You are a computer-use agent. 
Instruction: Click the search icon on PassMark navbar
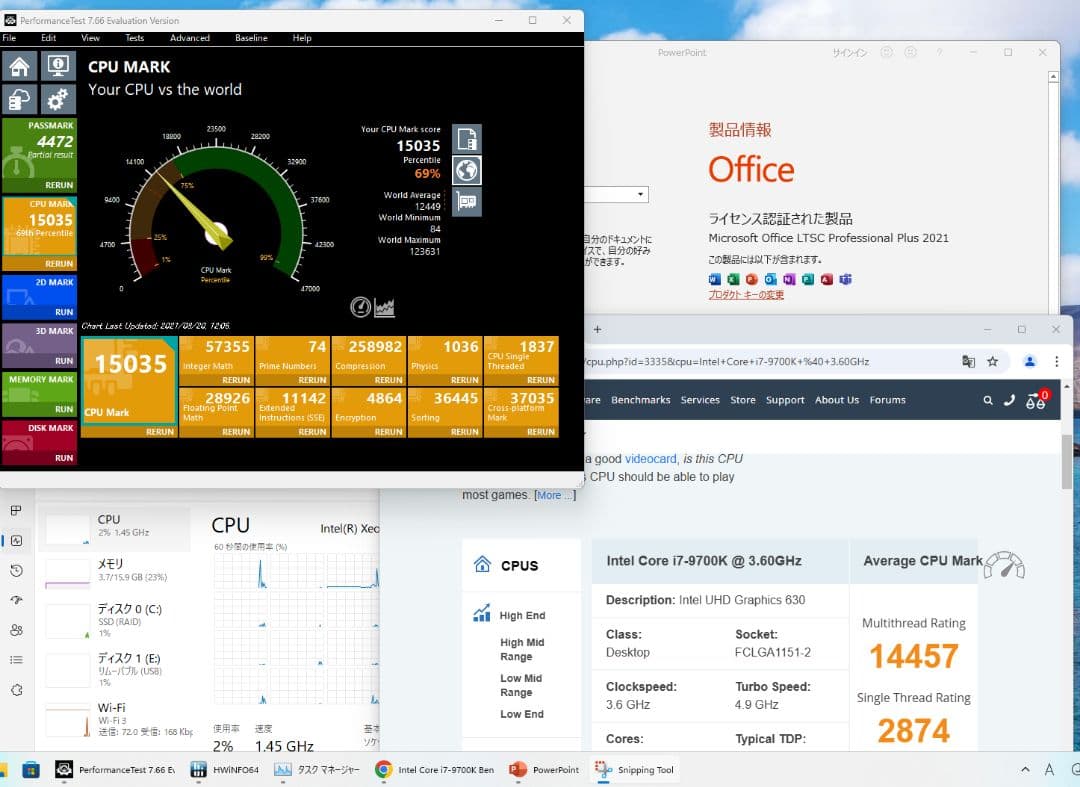988,400
